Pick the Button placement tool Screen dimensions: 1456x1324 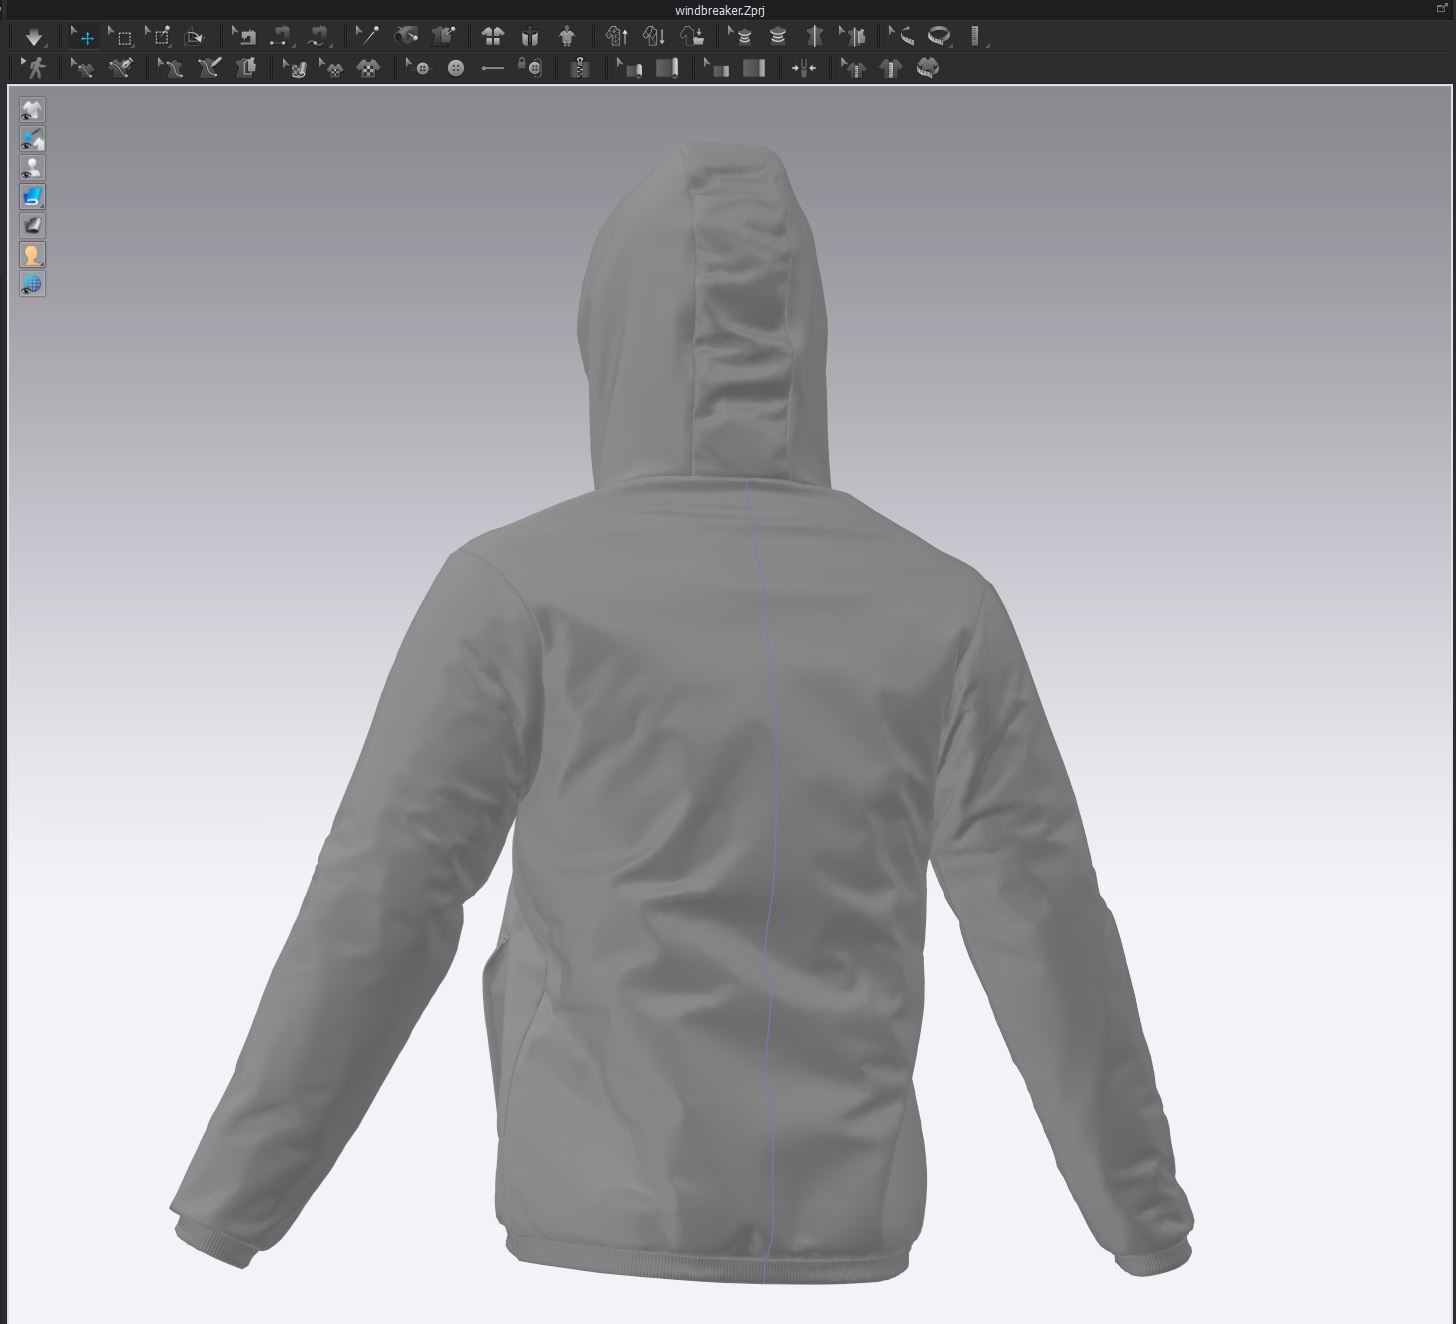(456, 68)
